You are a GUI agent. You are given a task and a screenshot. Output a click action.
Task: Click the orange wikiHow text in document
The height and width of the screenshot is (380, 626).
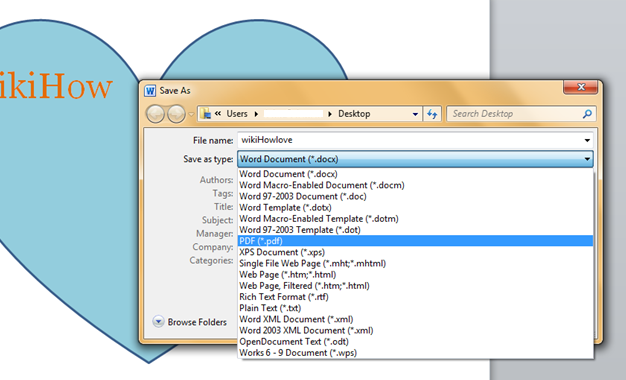pos(55,86)
